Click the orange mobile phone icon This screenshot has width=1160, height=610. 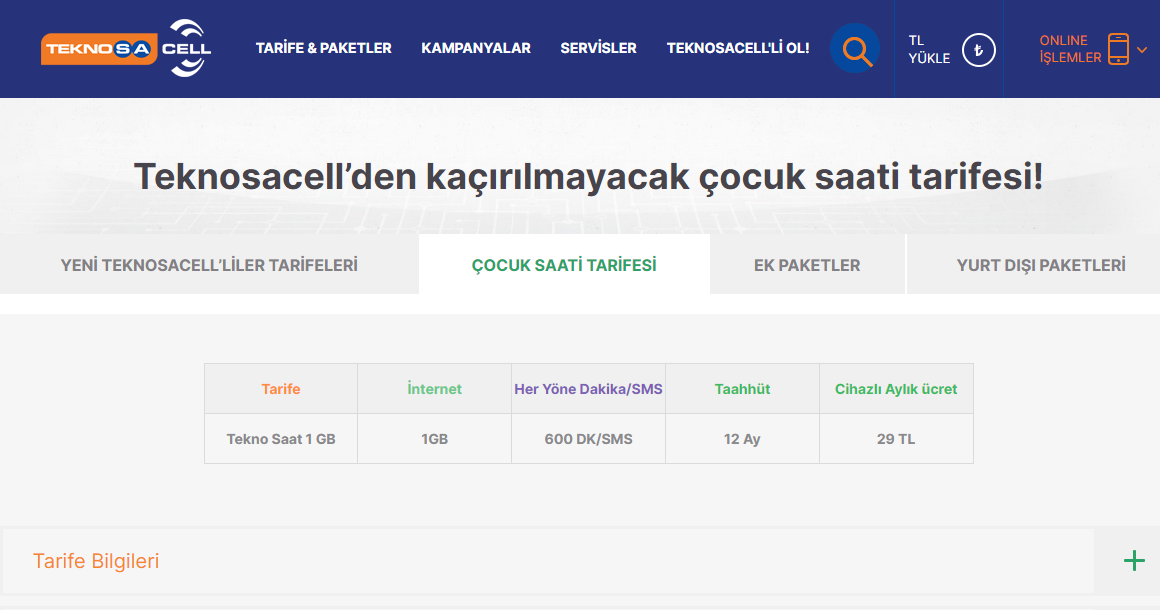1118,49
